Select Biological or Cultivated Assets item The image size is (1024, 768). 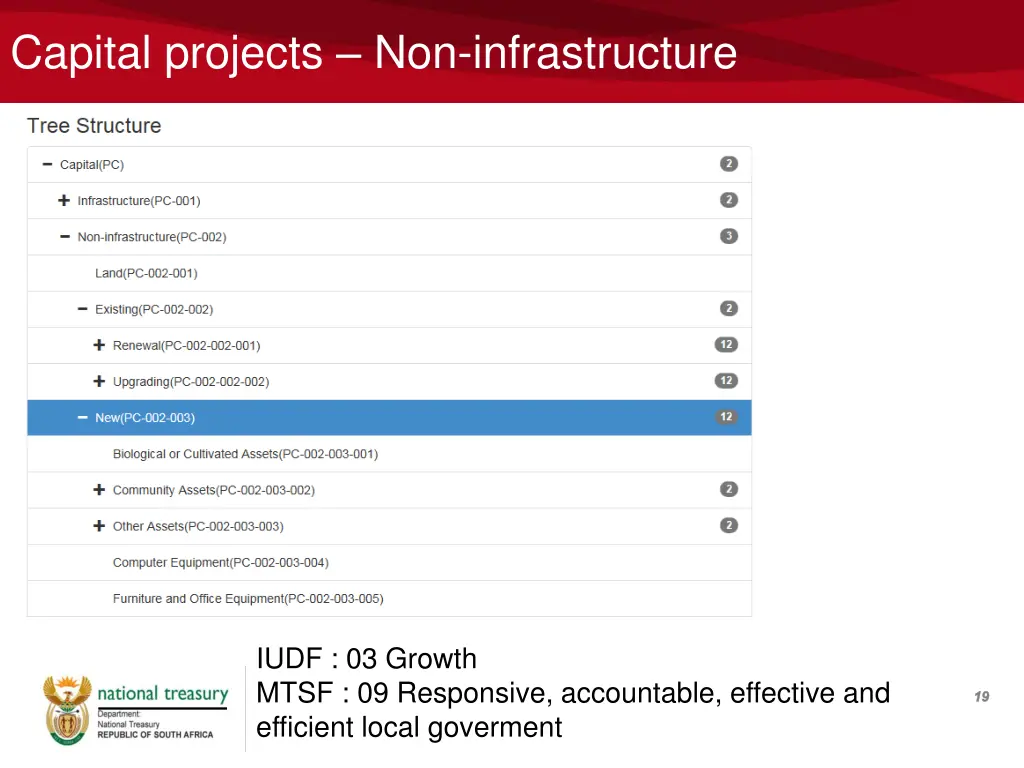[246, 454]
